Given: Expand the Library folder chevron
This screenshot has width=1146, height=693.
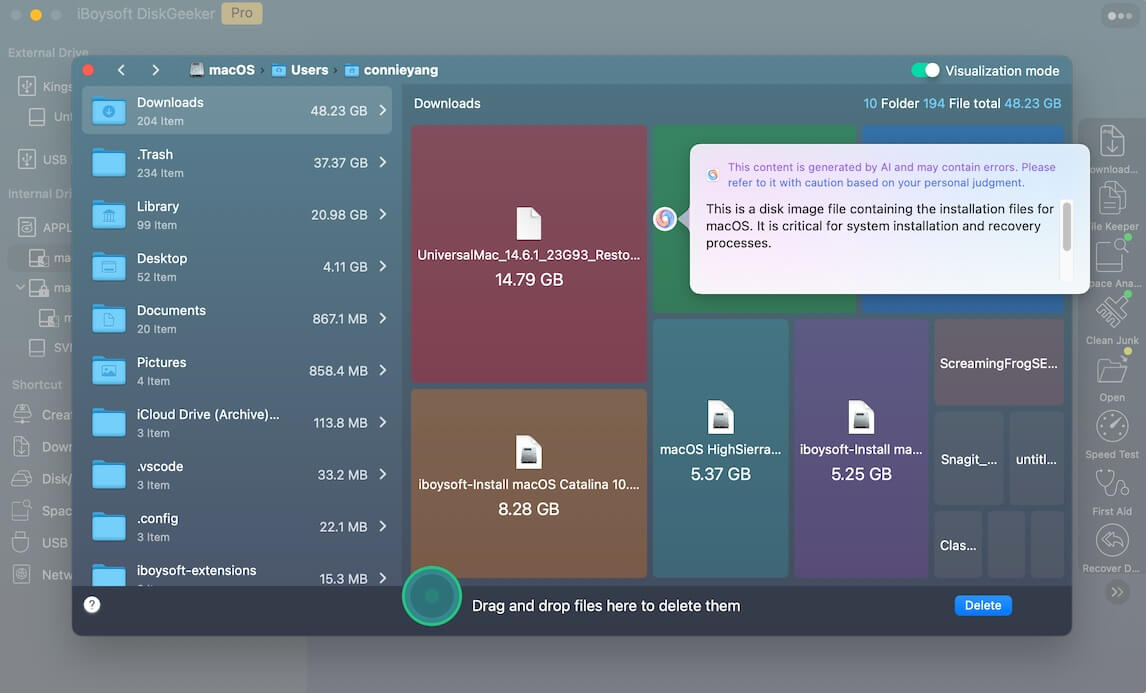Looking at the screenshot, I should click(x=383, y=215).
